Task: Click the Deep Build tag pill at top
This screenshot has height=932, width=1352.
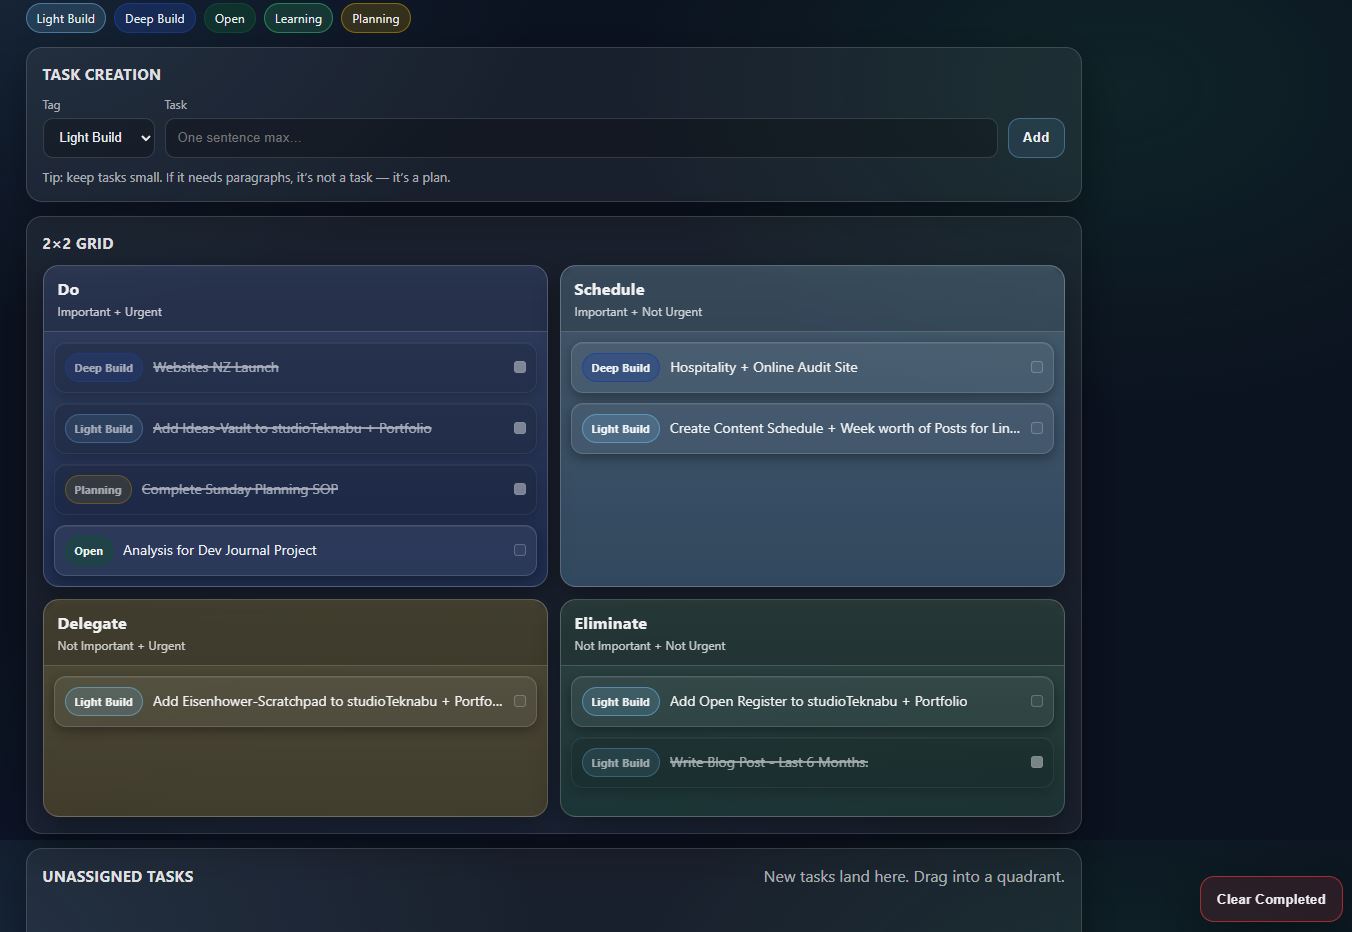Action: [154, 19]
